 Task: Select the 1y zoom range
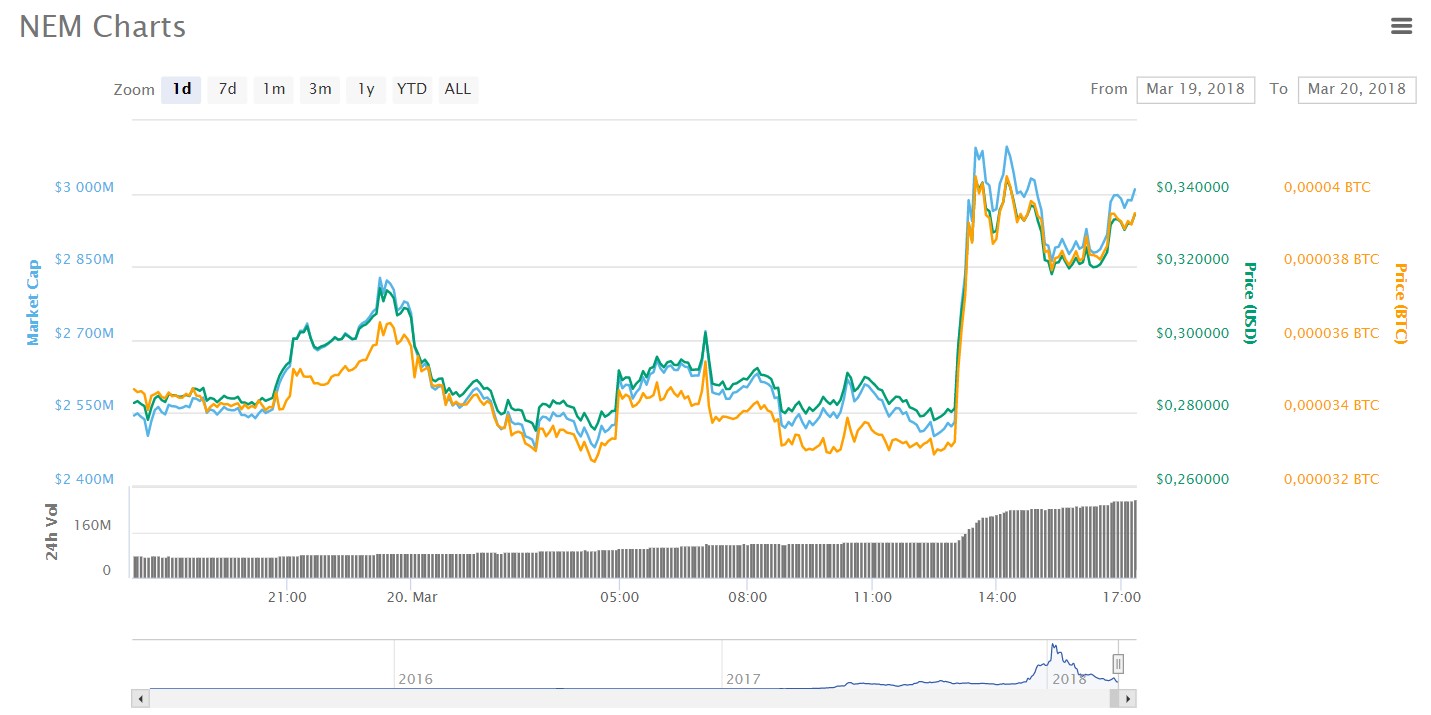pyautogui.click(x=366, y=89)
